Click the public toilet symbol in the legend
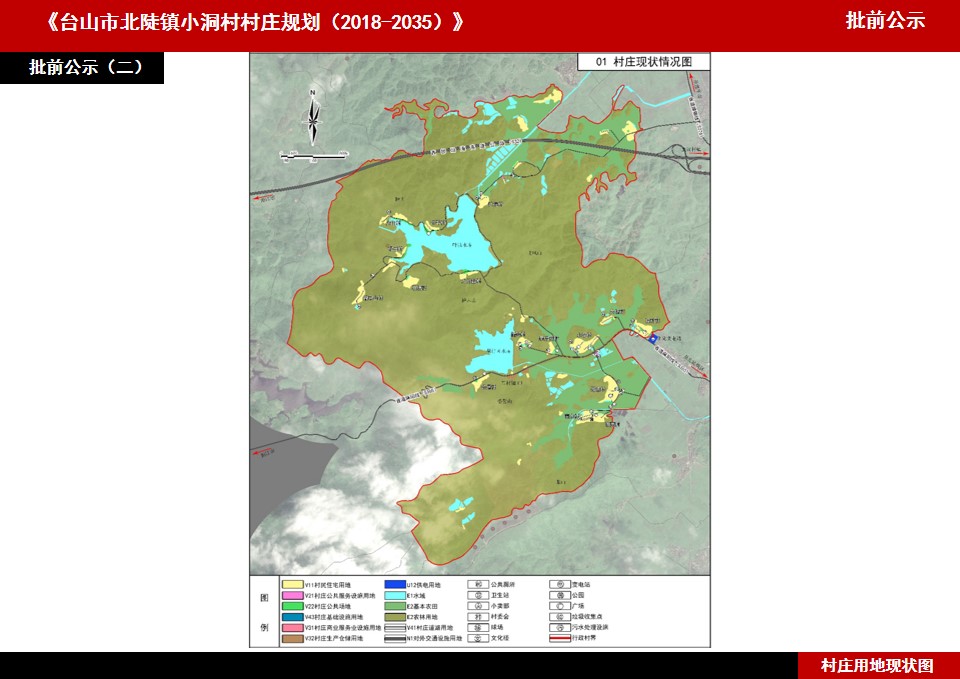The height and width of the screenshot is (679, 960). coord(479,584)
